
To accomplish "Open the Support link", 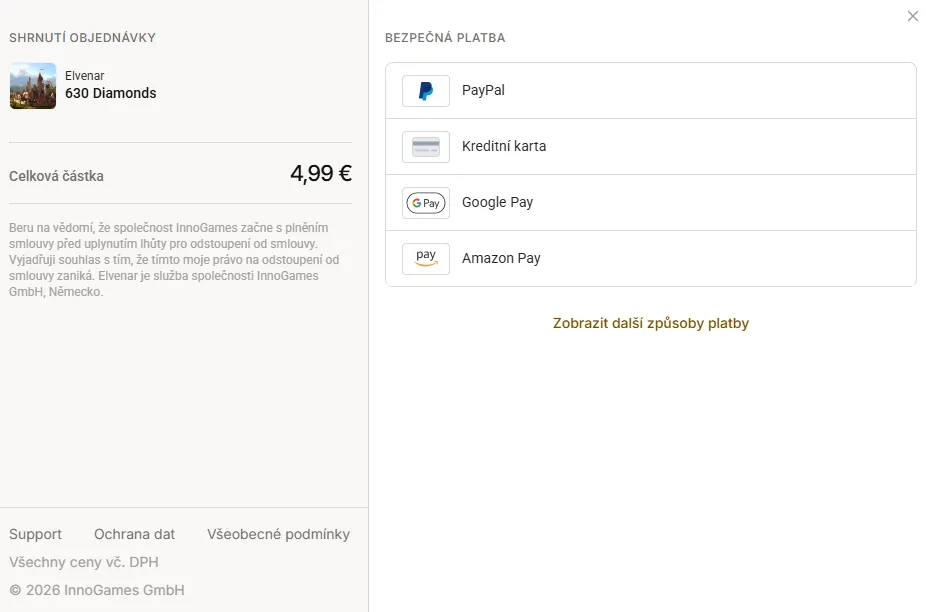I will (x=35, y=534).
